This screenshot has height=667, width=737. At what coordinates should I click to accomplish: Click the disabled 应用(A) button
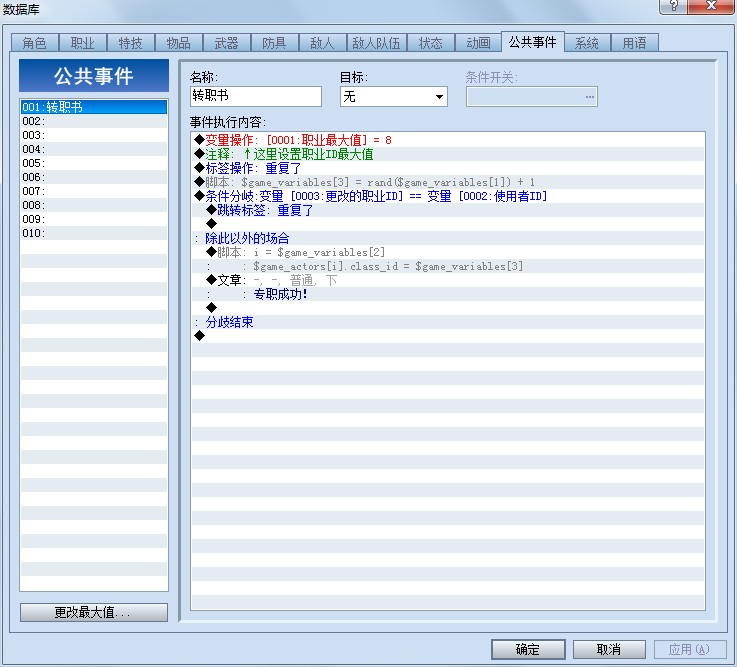click(x=690, y=649)
